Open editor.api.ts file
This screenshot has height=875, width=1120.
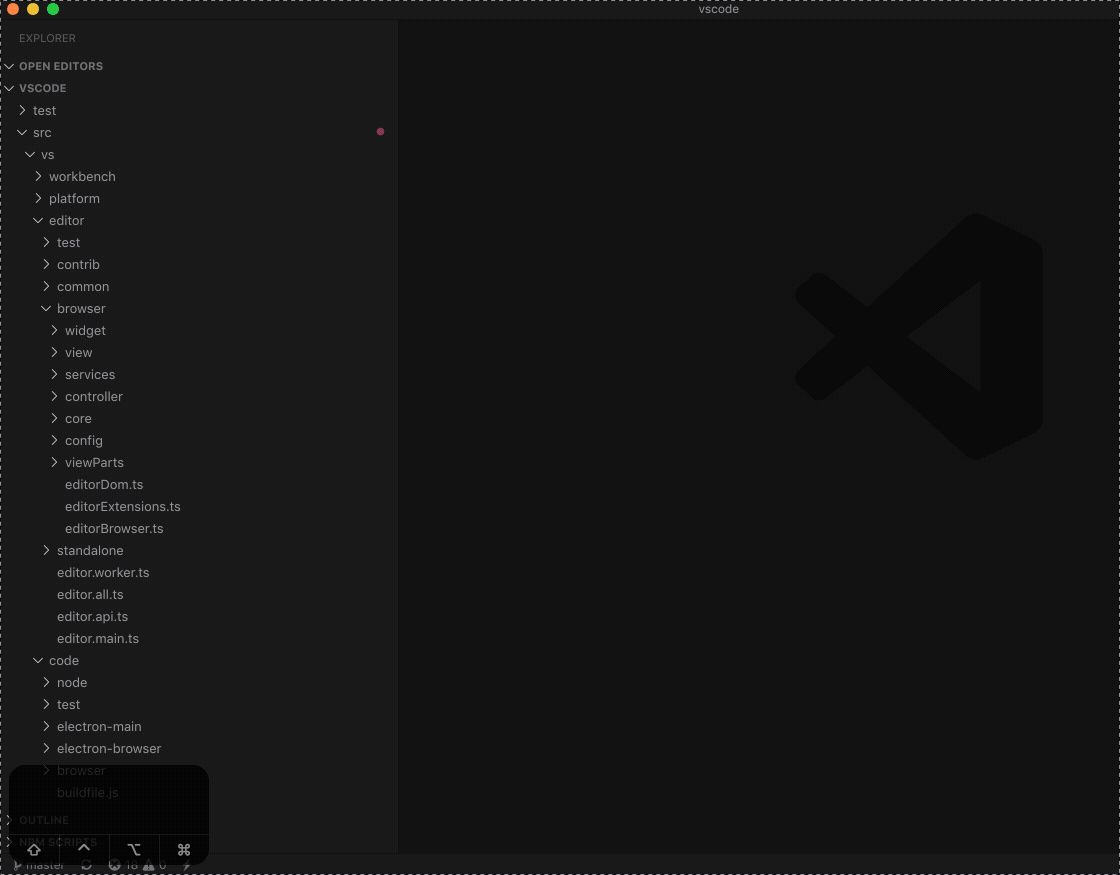point(92,616)
